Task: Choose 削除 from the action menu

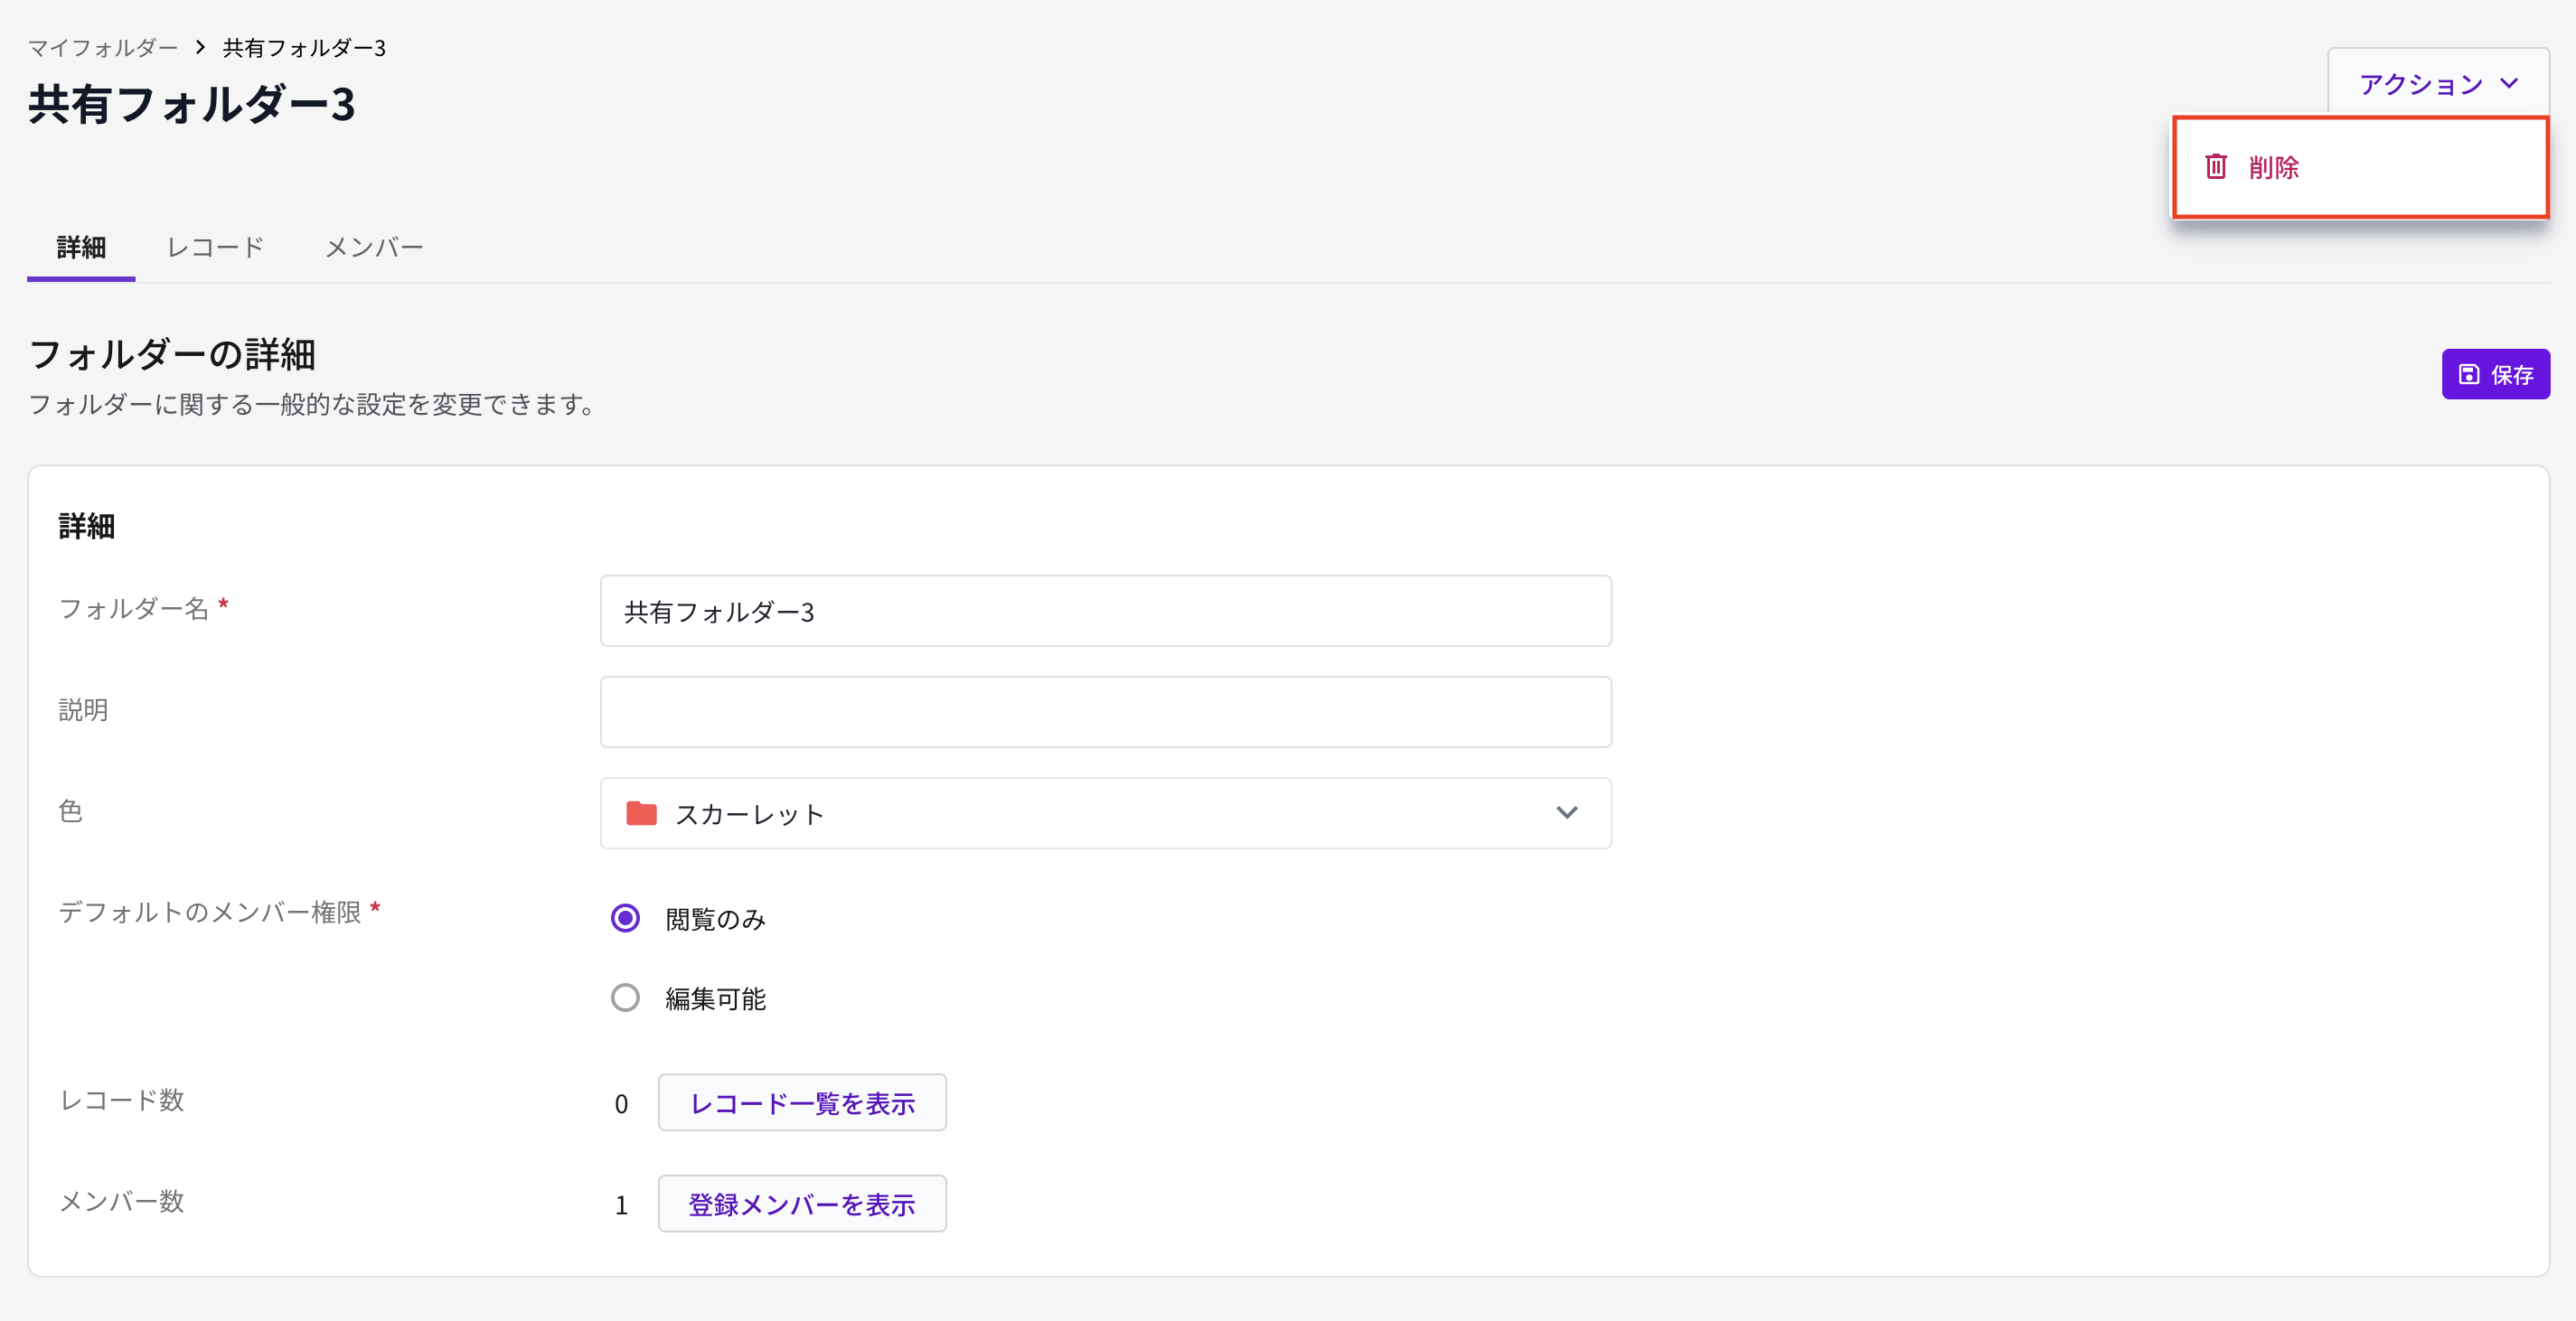Action: tap(2360, 167)
